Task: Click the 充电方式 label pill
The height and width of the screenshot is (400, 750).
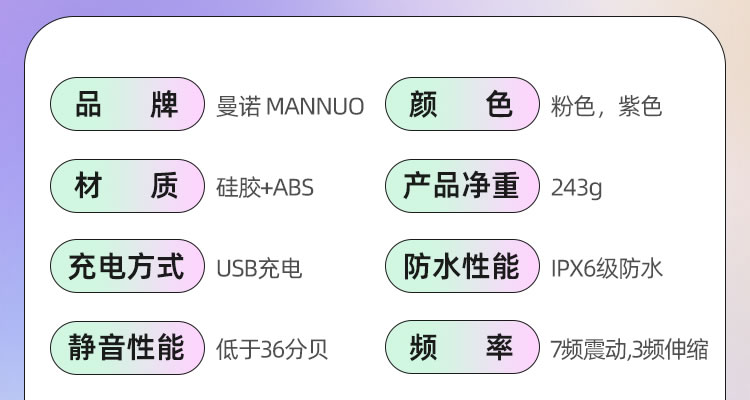Action: click(x=127, y=266)
